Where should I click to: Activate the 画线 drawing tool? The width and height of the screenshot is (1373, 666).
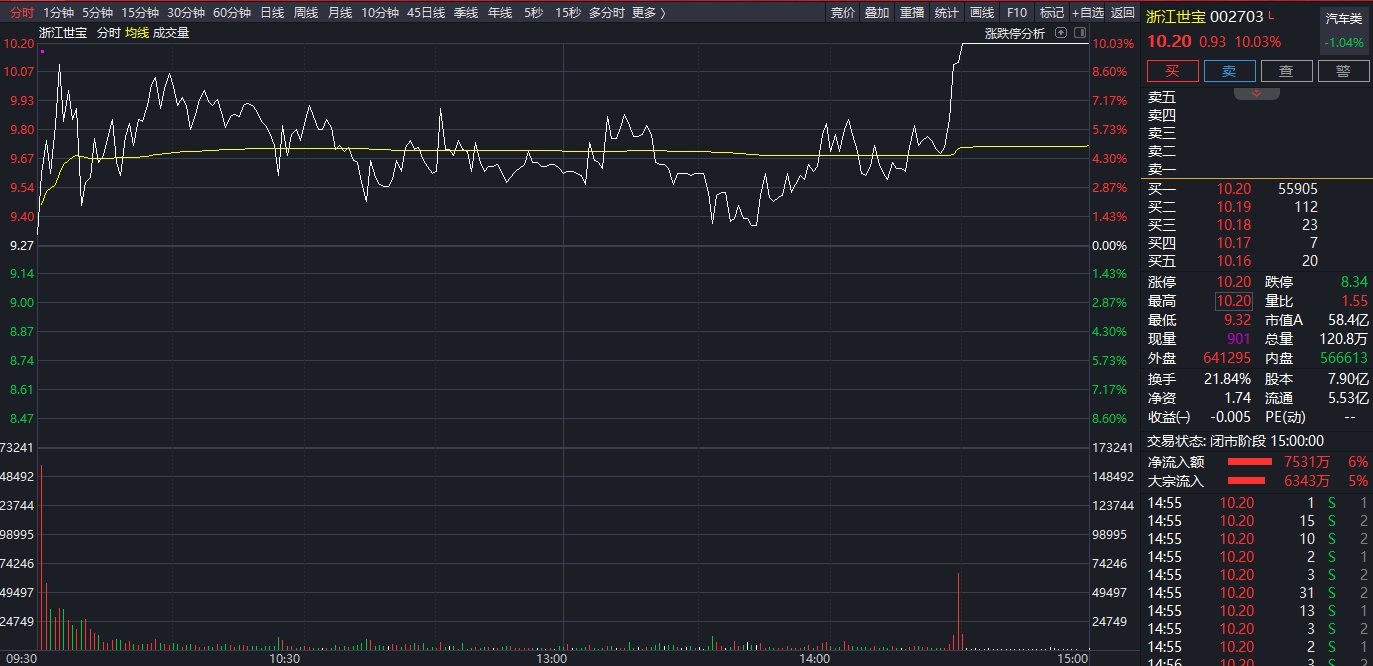[x=982, y=13]
